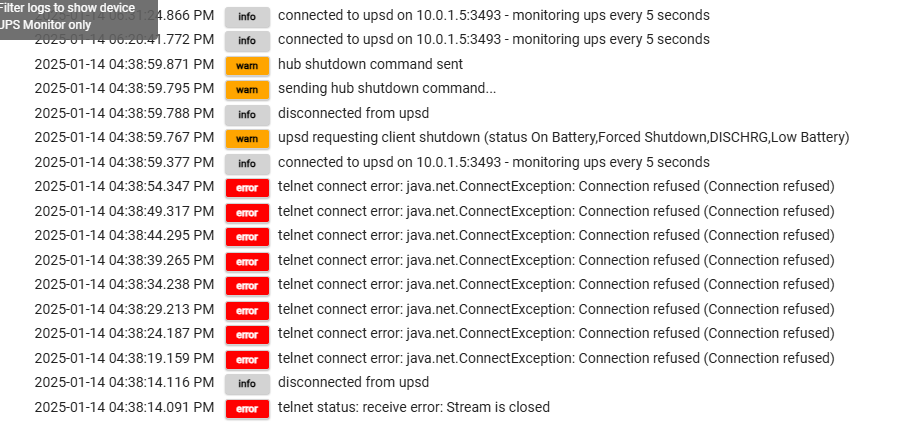Select the info badge at 04:38:59.788 PM
The image size is (923, 427).
pyautogui.click(x=247, y=114)
